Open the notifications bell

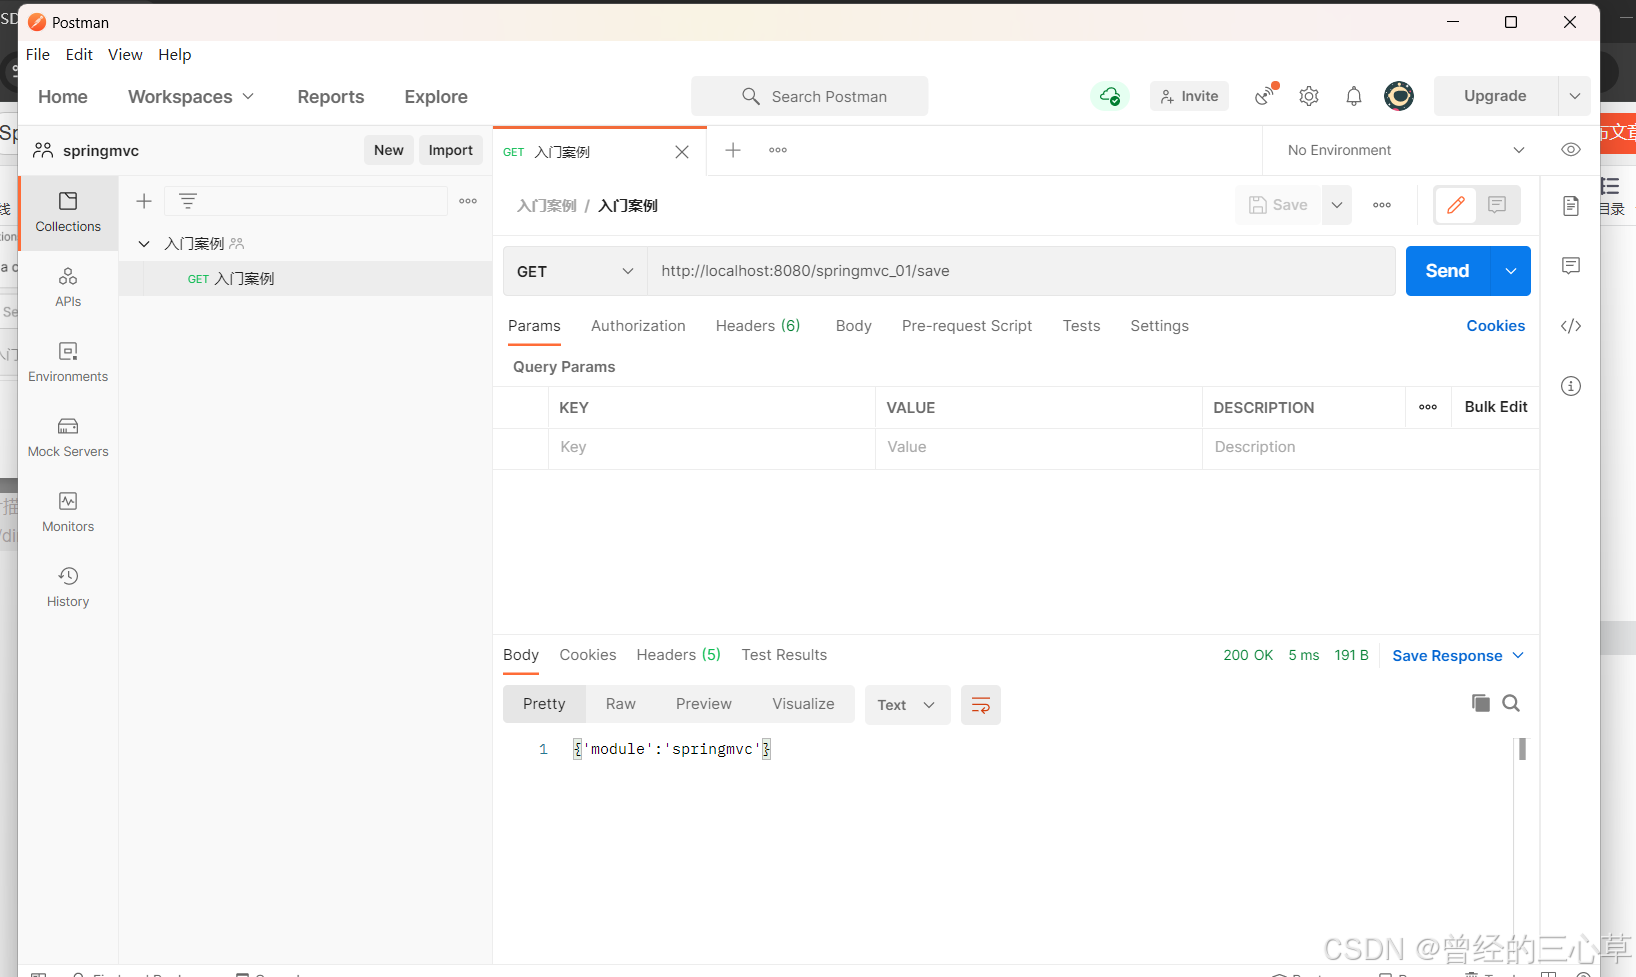(x=1354, y=96)
